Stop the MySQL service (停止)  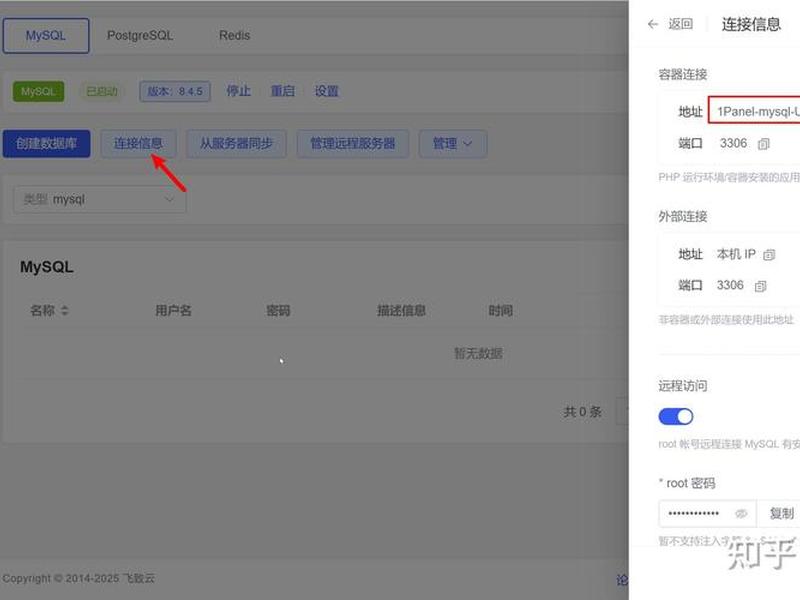238,91
